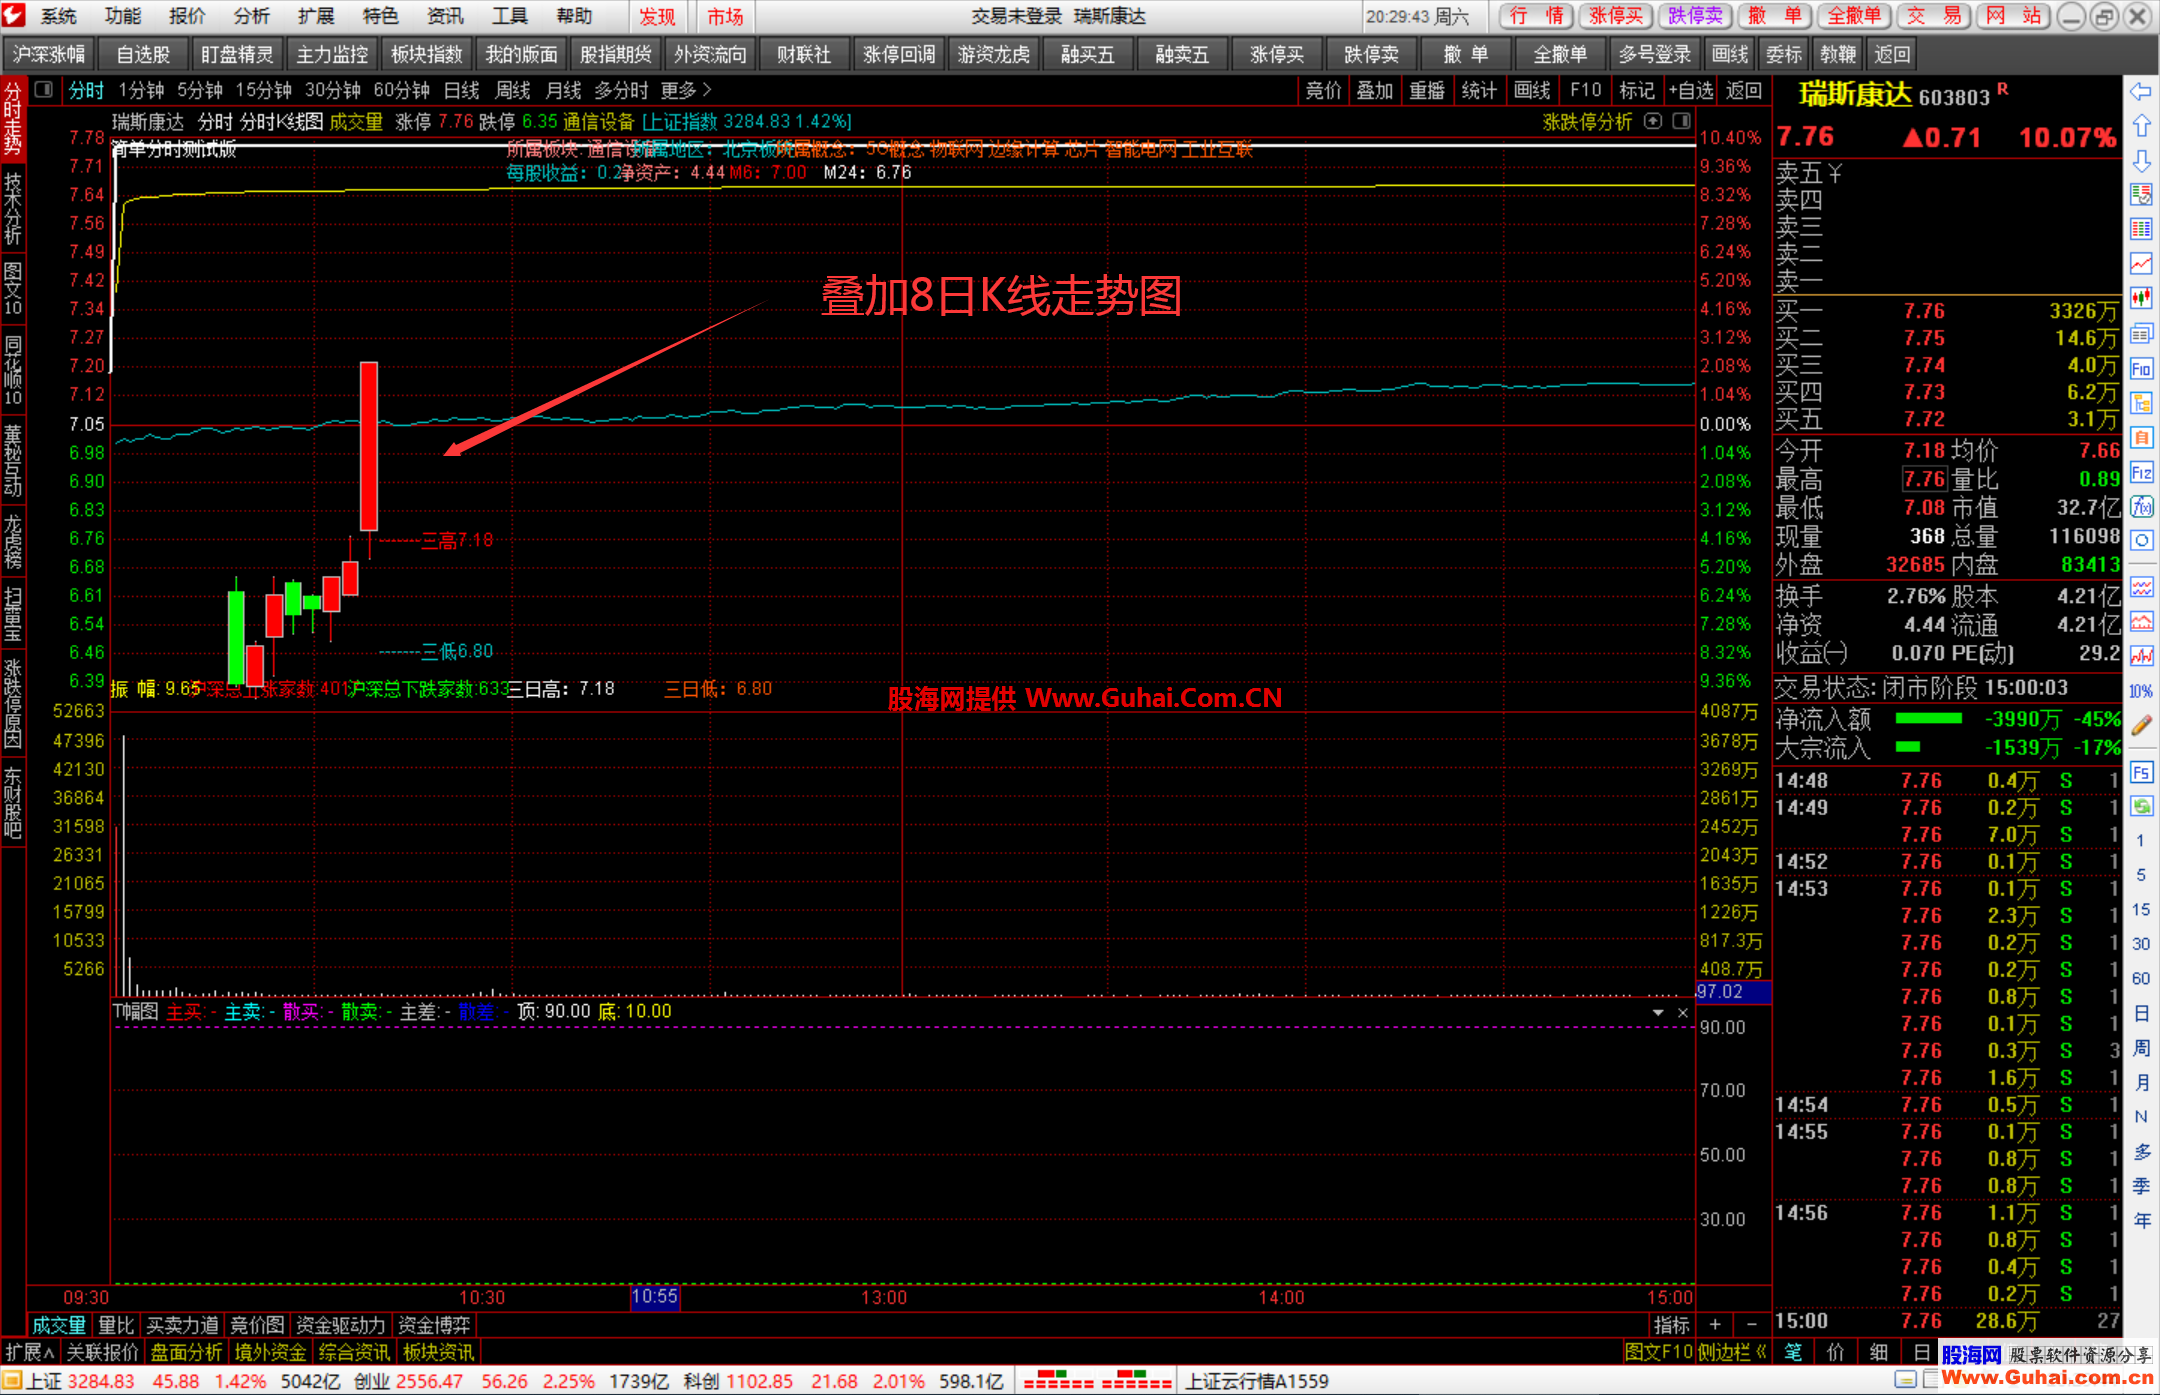2160x1395 pixels.
Task: Click the colored quote grid icon
Action: pos(2140,229)
